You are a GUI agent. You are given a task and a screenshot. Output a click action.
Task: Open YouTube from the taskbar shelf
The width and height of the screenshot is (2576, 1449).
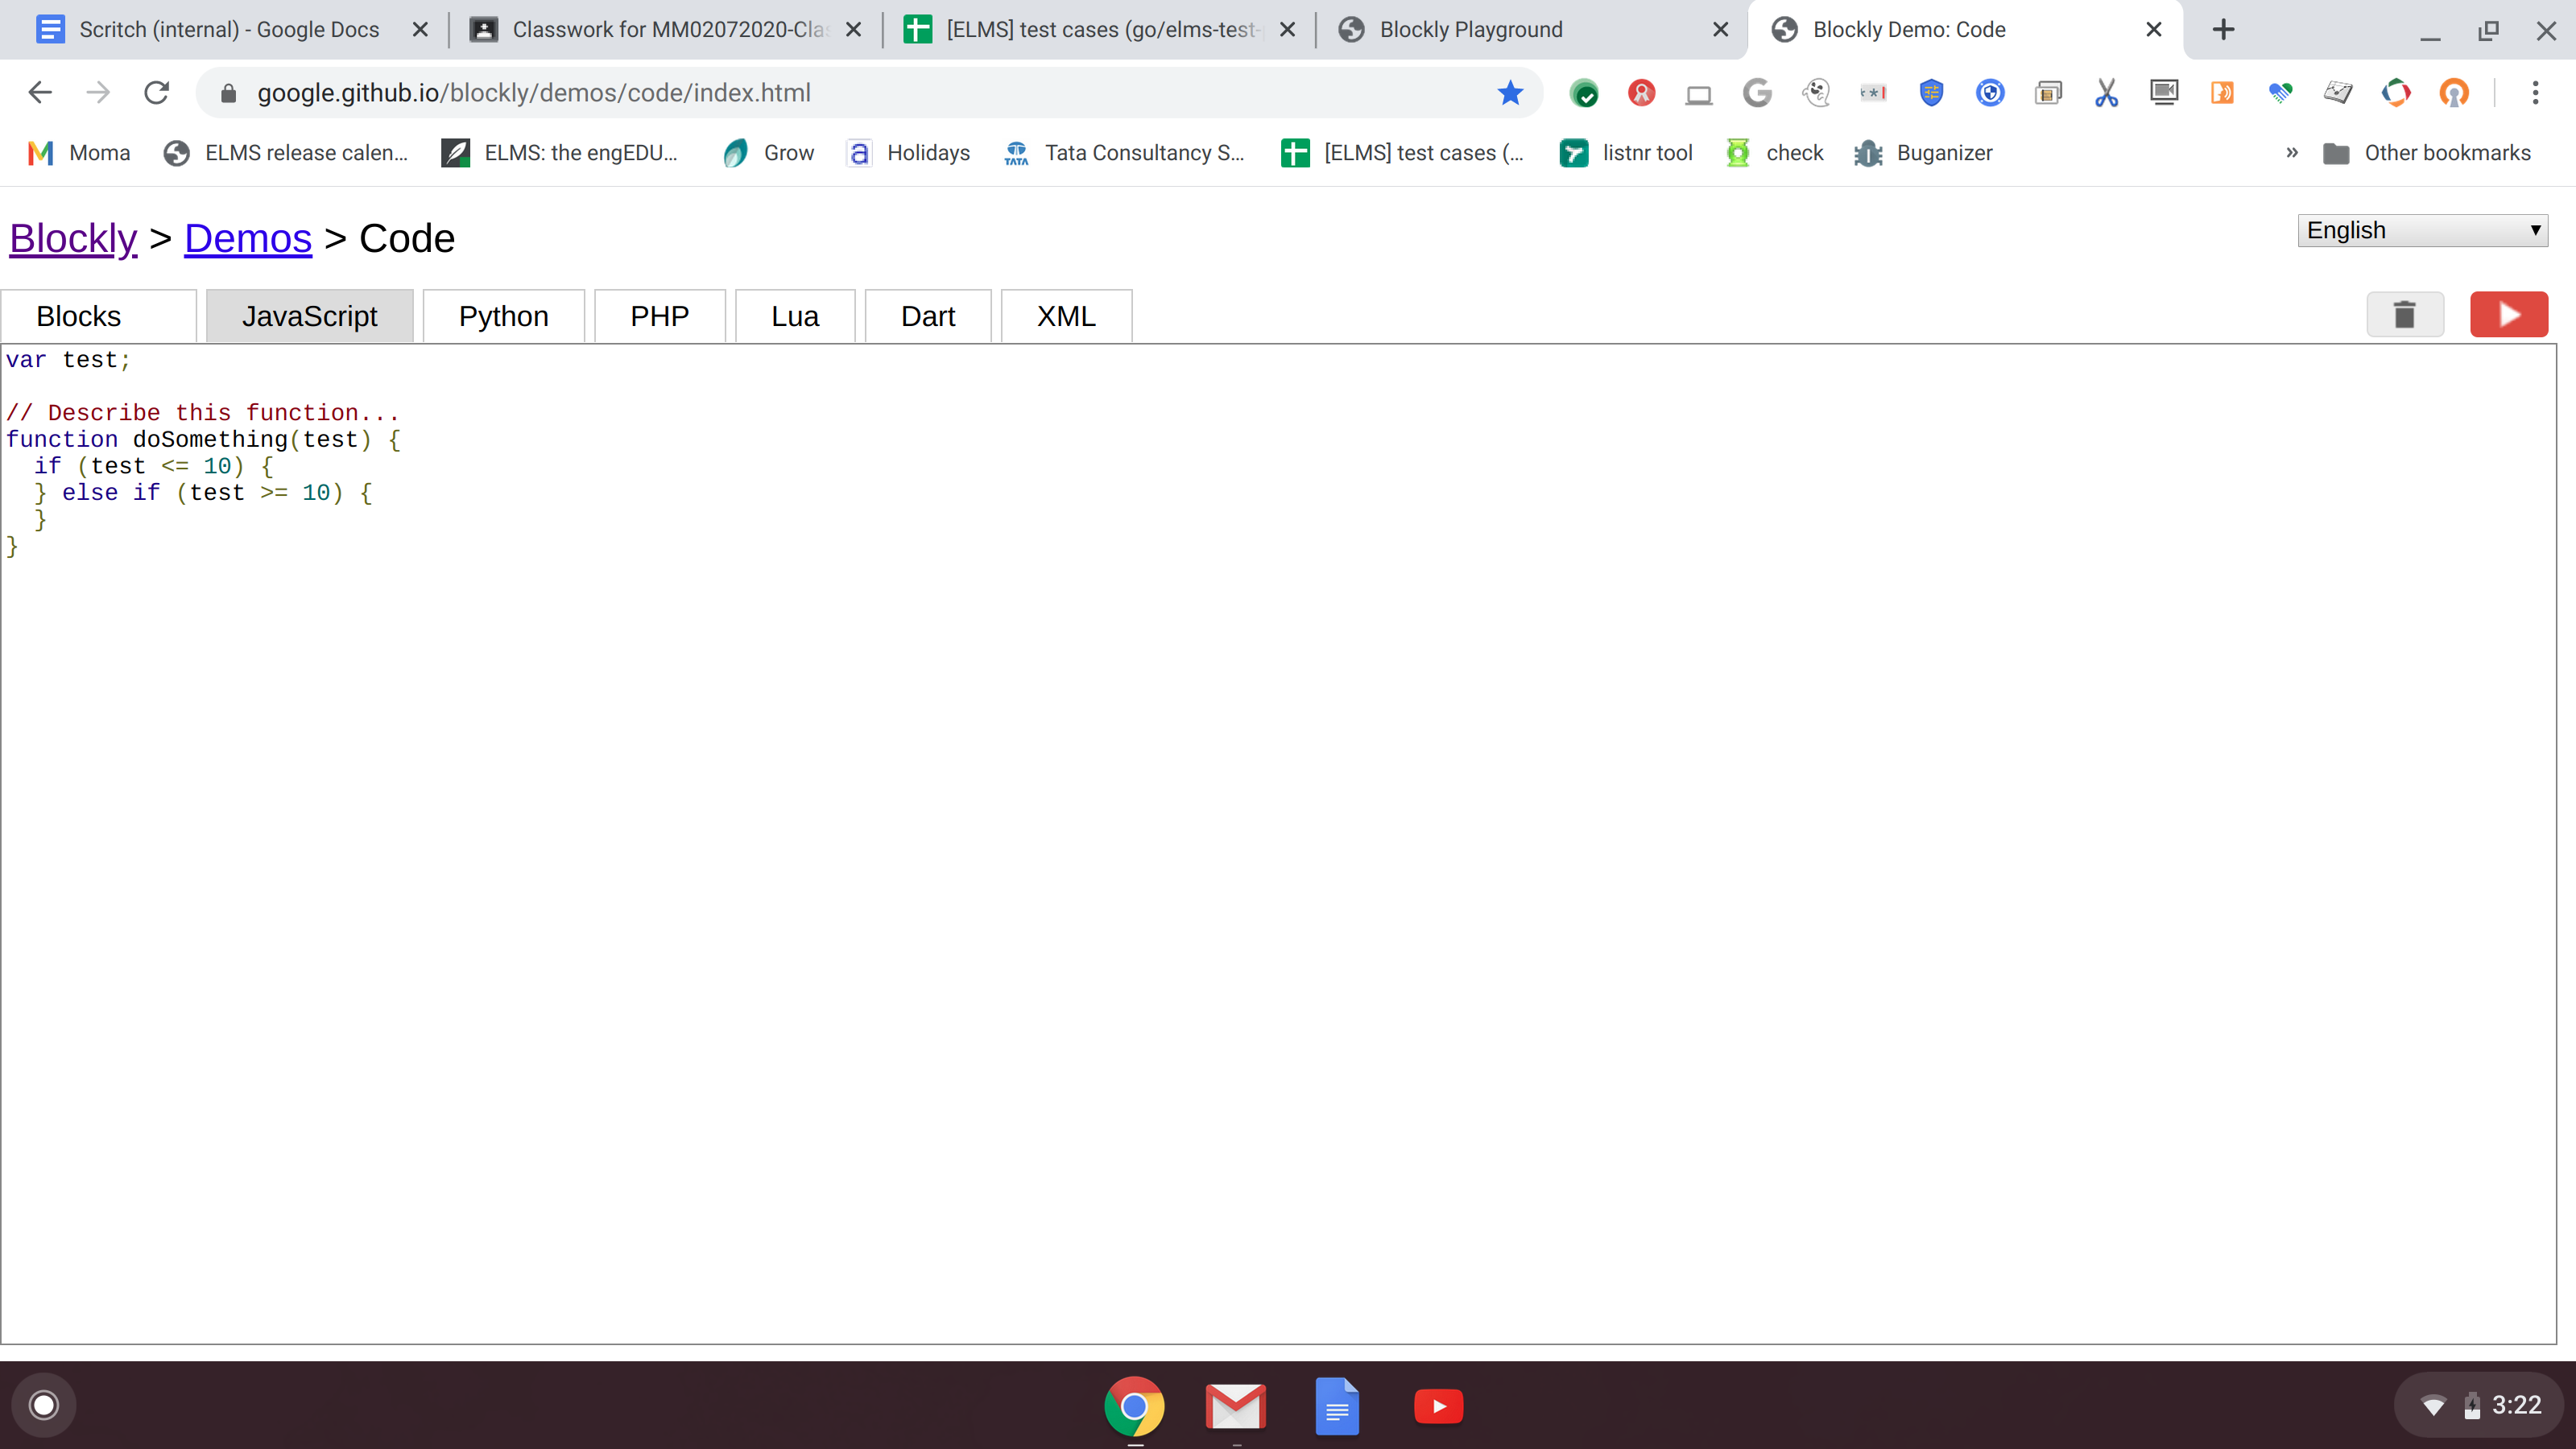tap(1438, 1406)
